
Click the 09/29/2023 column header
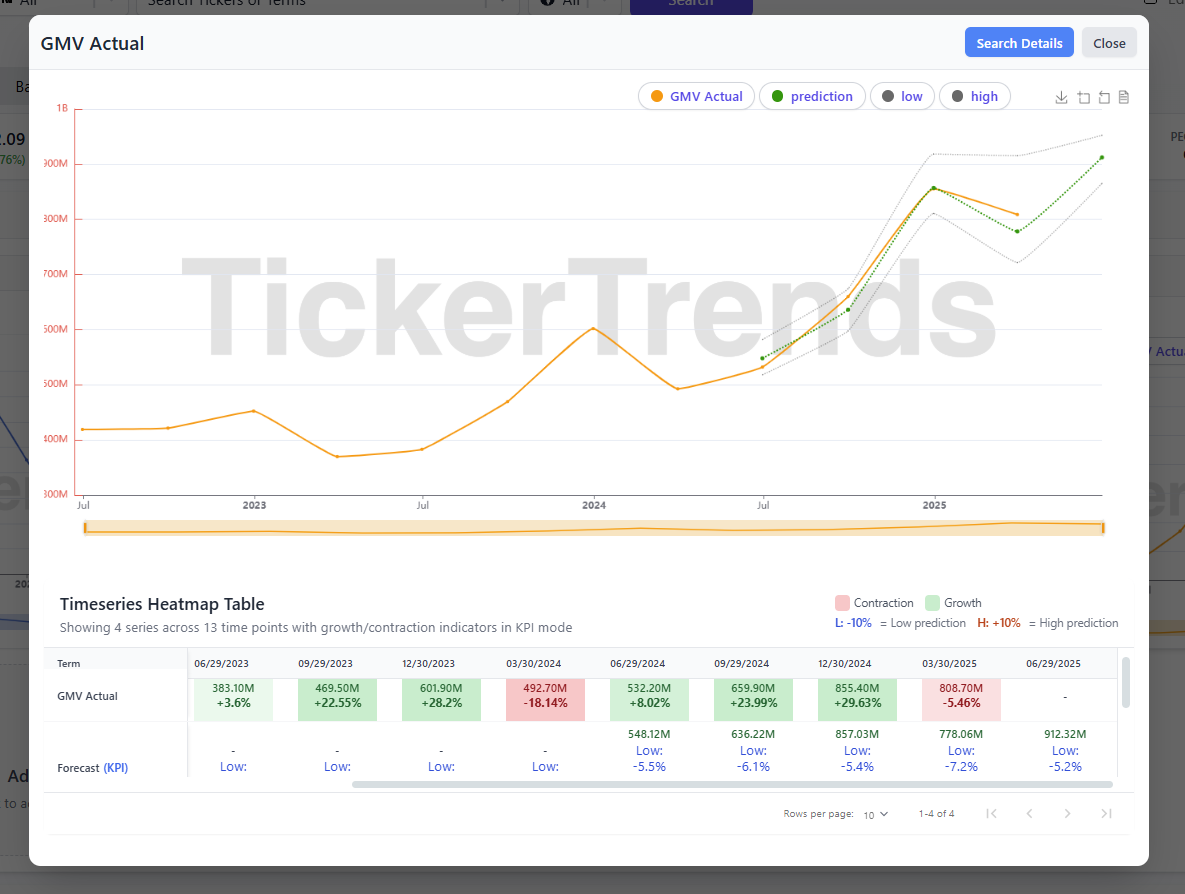[326, 664]
